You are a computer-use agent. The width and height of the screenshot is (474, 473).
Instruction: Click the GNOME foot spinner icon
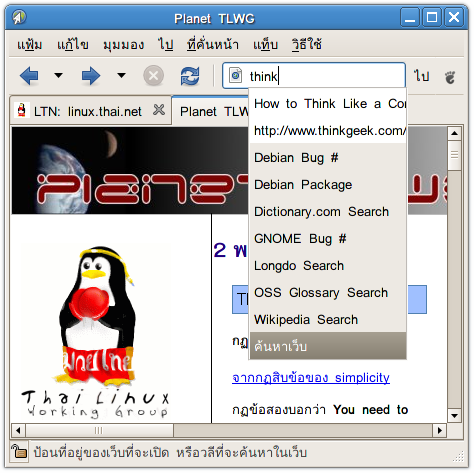(450, 77)
